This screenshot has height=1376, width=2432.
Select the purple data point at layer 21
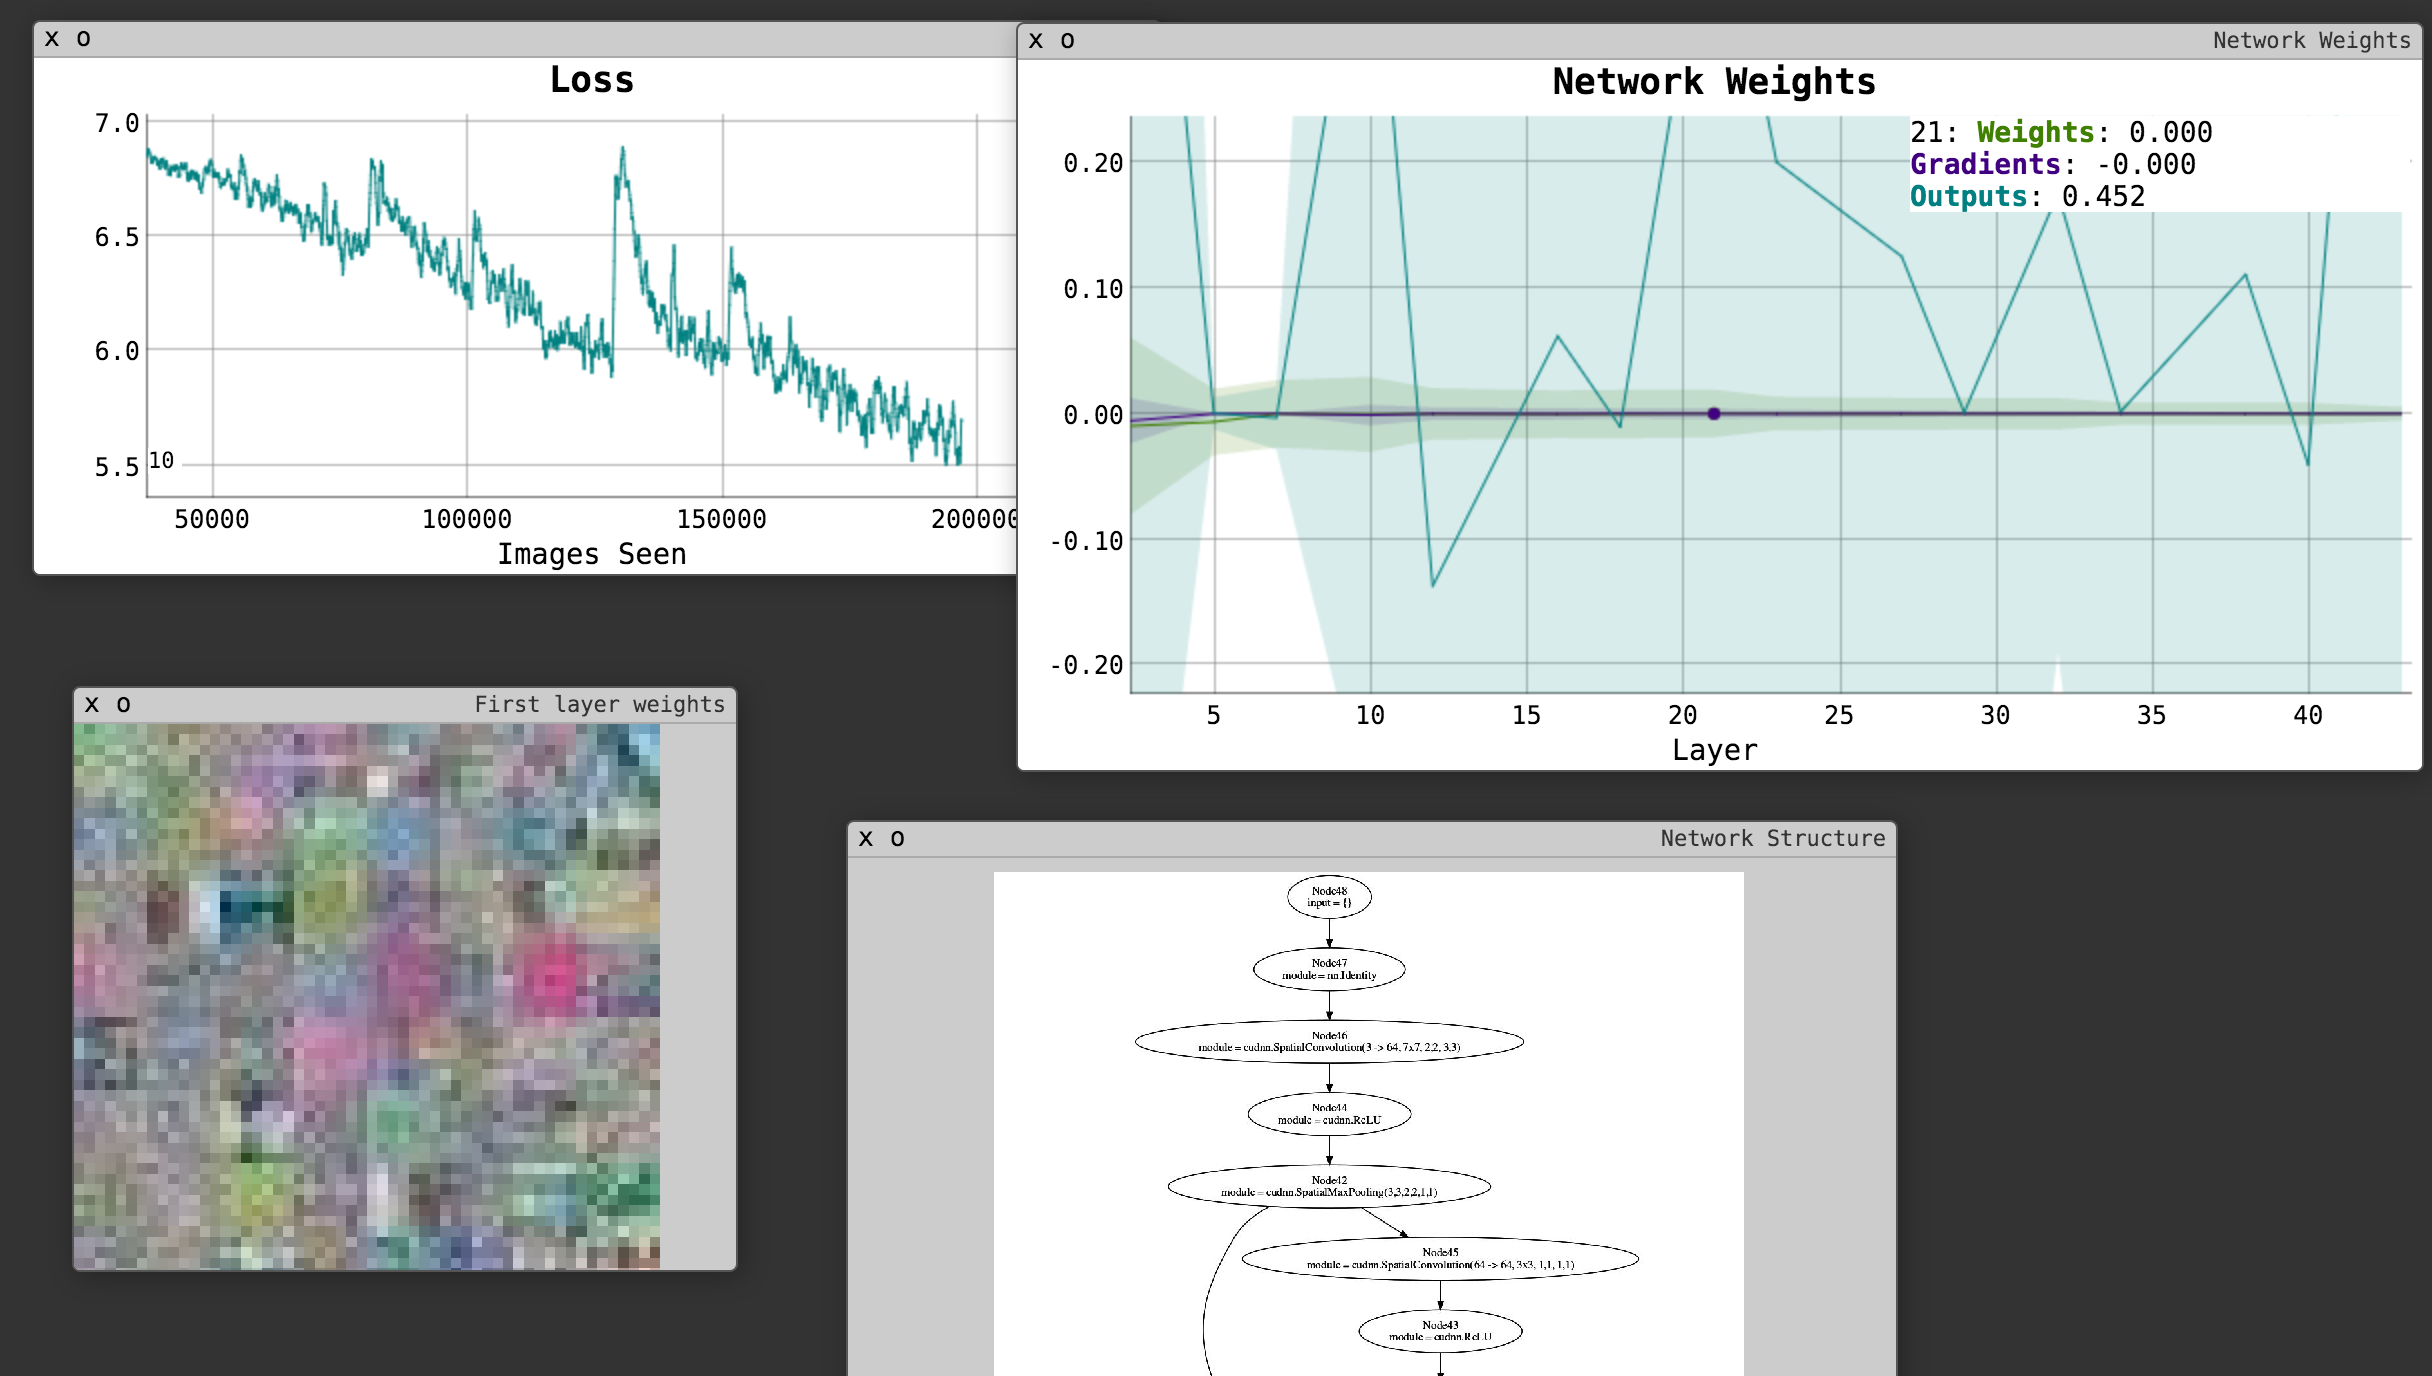(1714, 414)
